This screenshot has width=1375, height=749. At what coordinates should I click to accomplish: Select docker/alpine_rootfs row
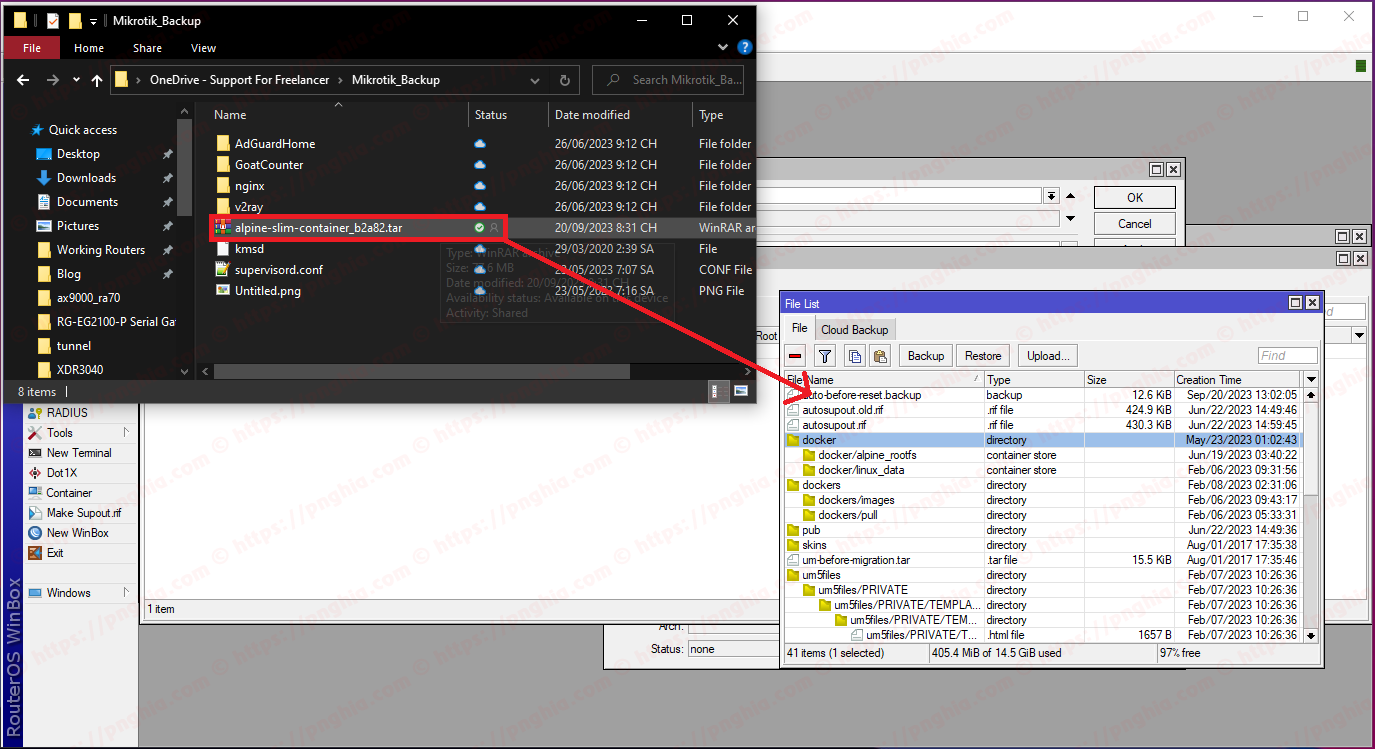pyautogui.click(x=1043, y=455)
